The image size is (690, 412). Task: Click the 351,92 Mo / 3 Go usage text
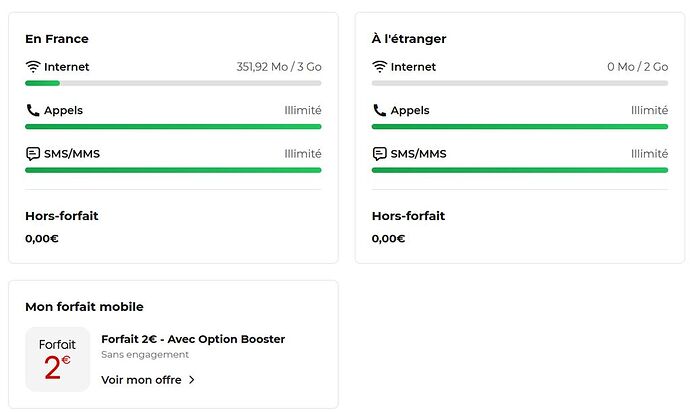[x=279, y=67]
